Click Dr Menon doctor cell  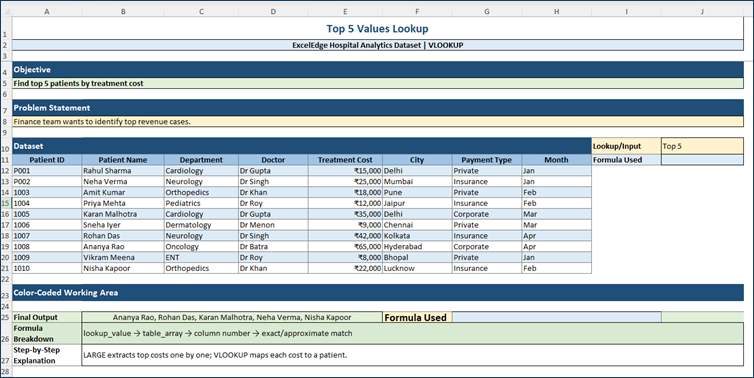tap(273, 225)
